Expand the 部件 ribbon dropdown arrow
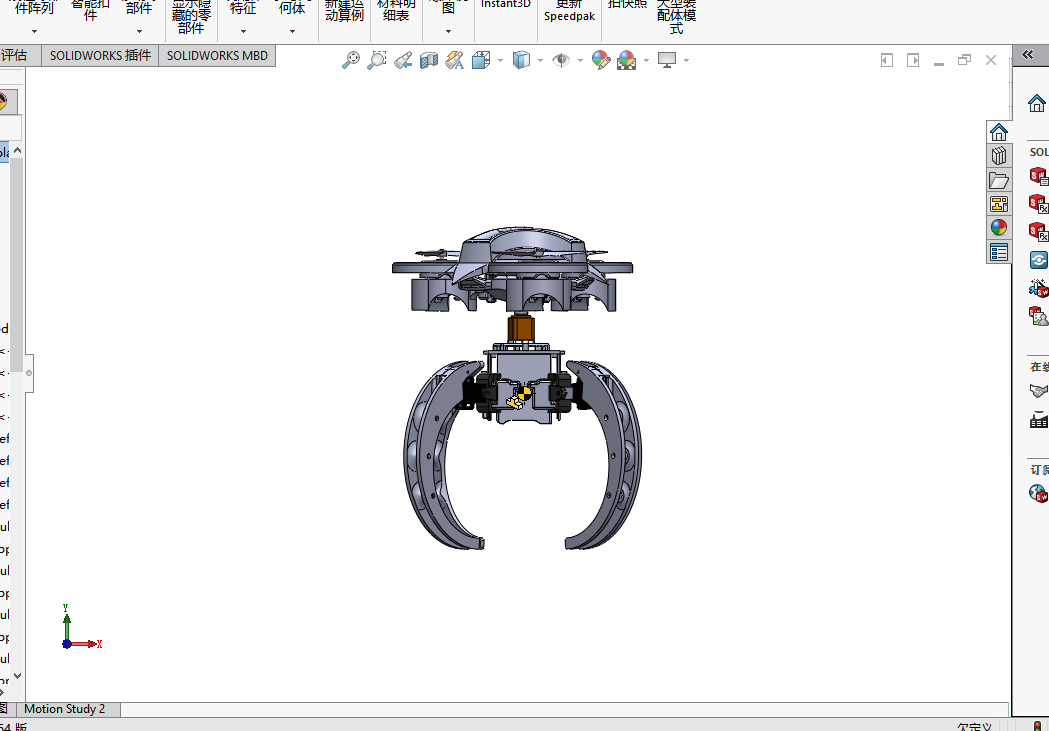Image resolution: width=1049 pixels, height=731 pixels. click(x=139, y=31)
